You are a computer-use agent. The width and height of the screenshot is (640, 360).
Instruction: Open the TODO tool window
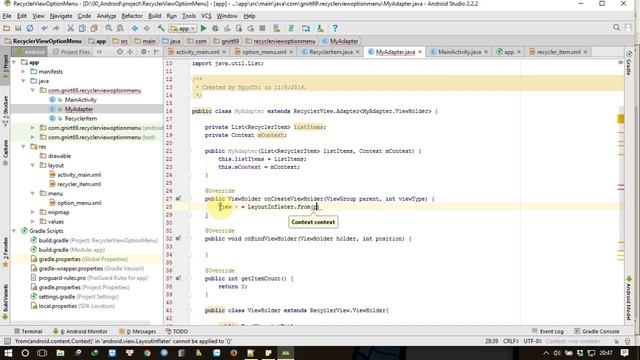point(177,331)
